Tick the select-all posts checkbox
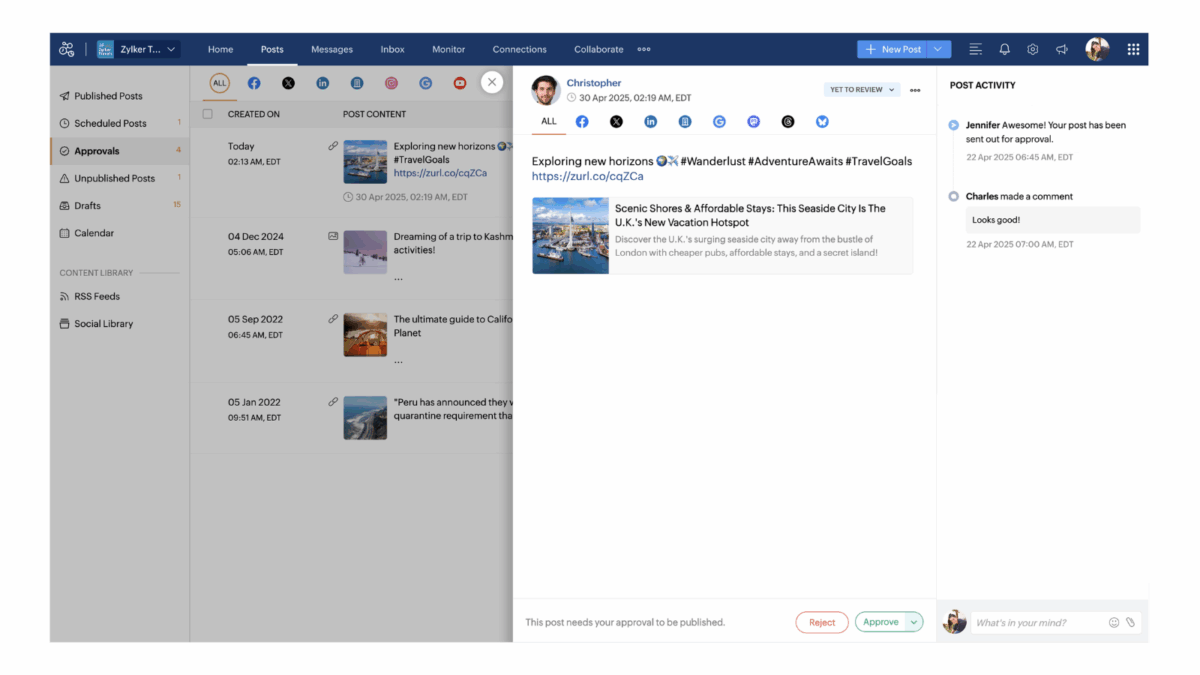The height and width of the screenshot is (675, 1200). (208, 114)
